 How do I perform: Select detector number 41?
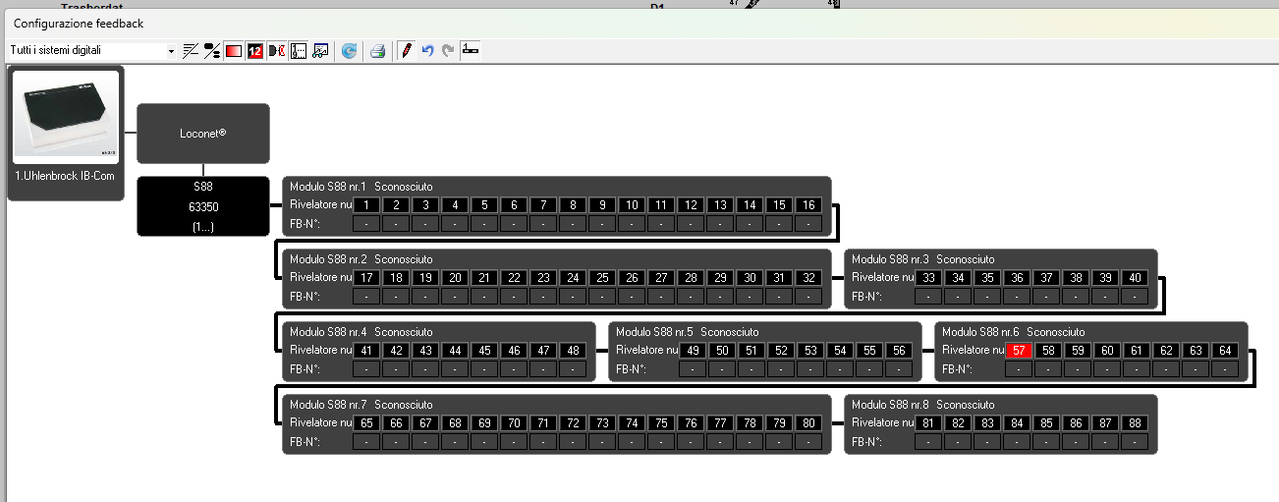pos(367,350)
